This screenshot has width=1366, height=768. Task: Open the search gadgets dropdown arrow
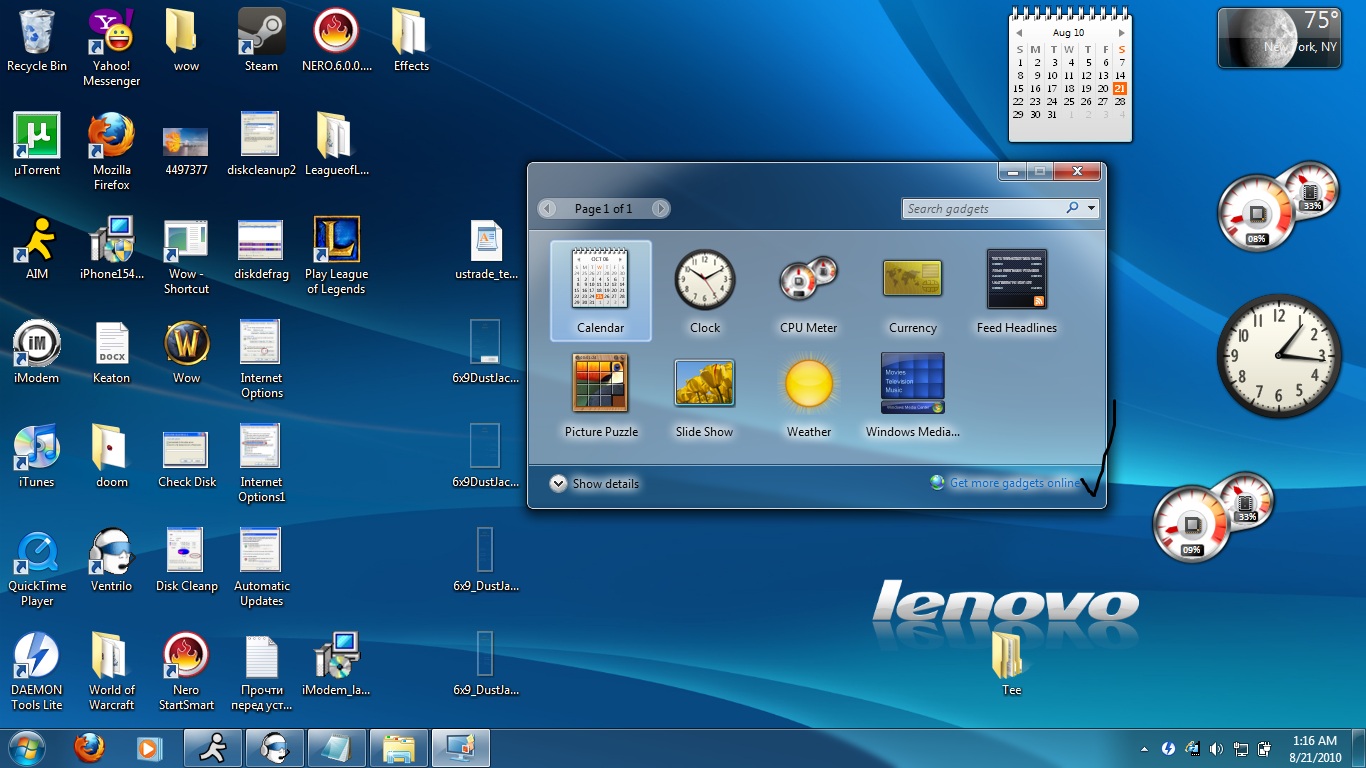[1091, 209]
